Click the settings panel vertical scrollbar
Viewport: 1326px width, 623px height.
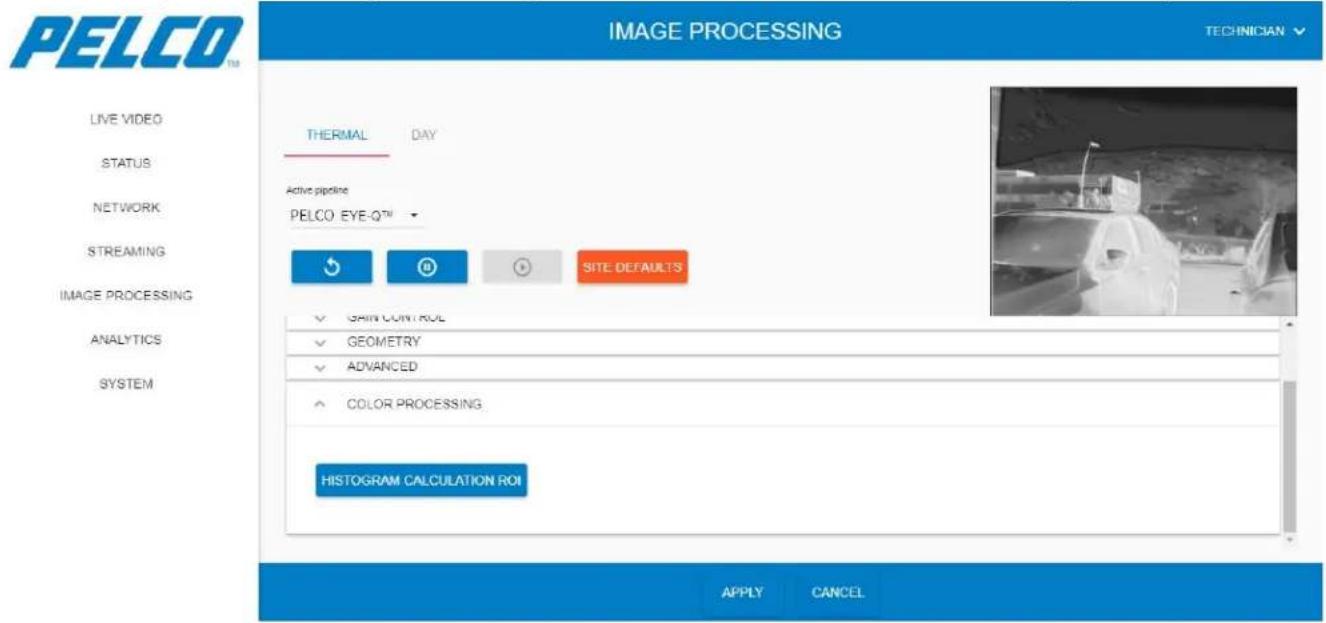[x=1289, y=456]
